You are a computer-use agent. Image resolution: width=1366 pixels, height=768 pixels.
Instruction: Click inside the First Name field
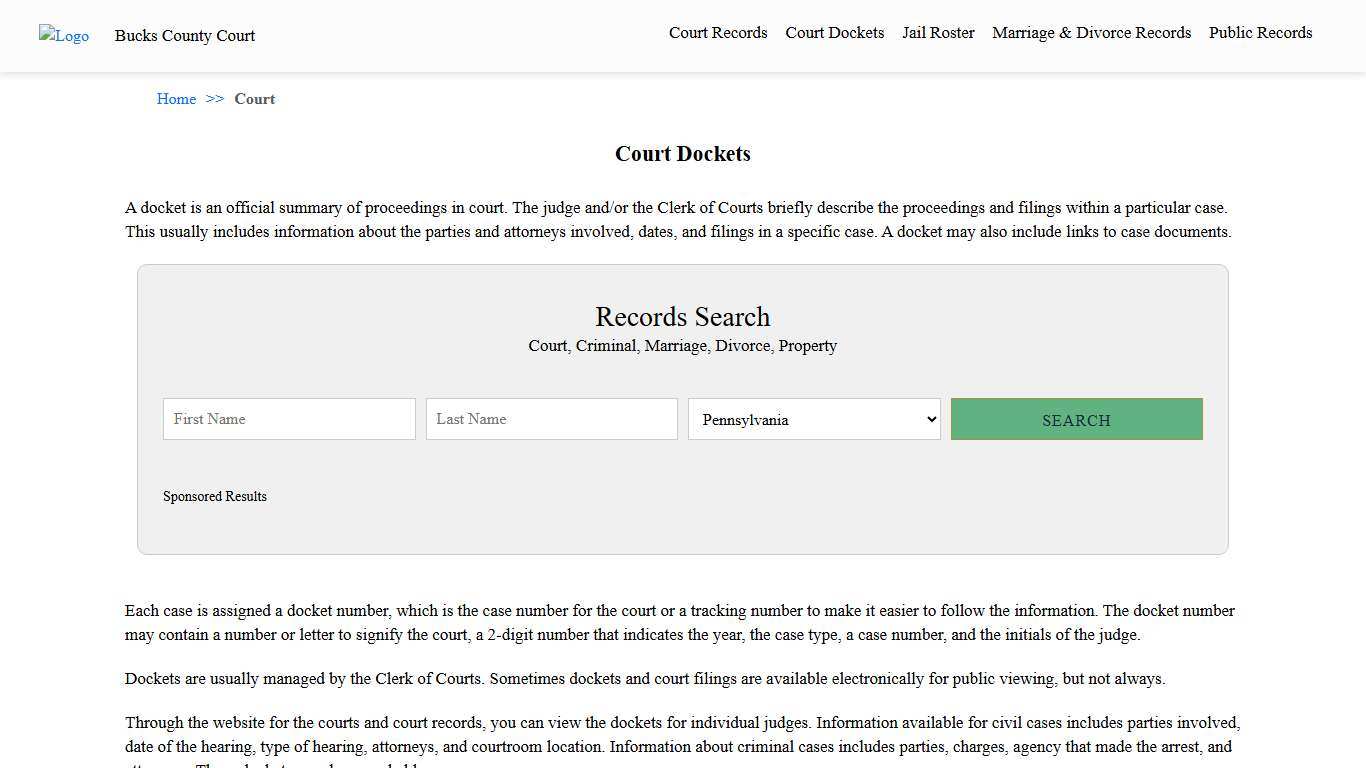click(288, 419)
